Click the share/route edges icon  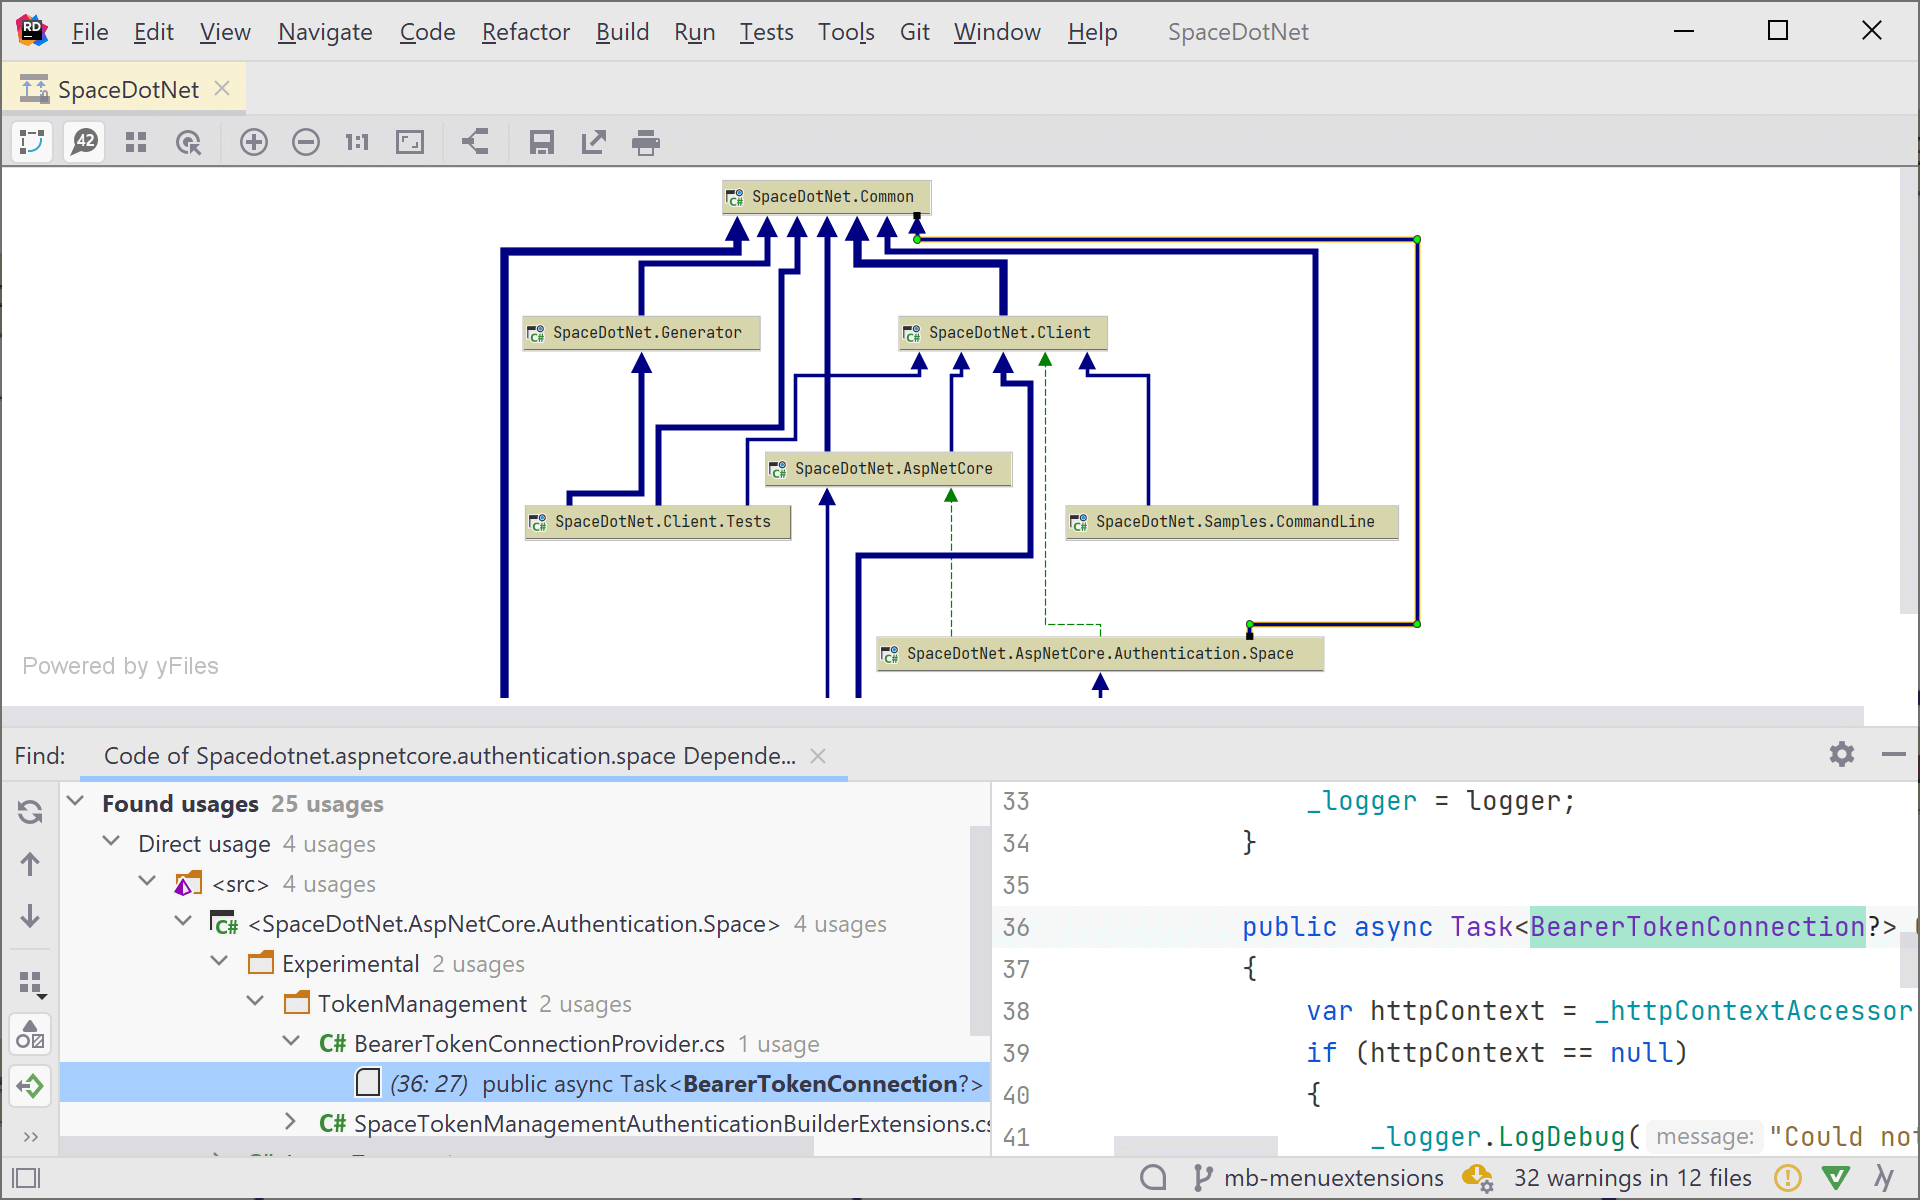tap(475, 142)
